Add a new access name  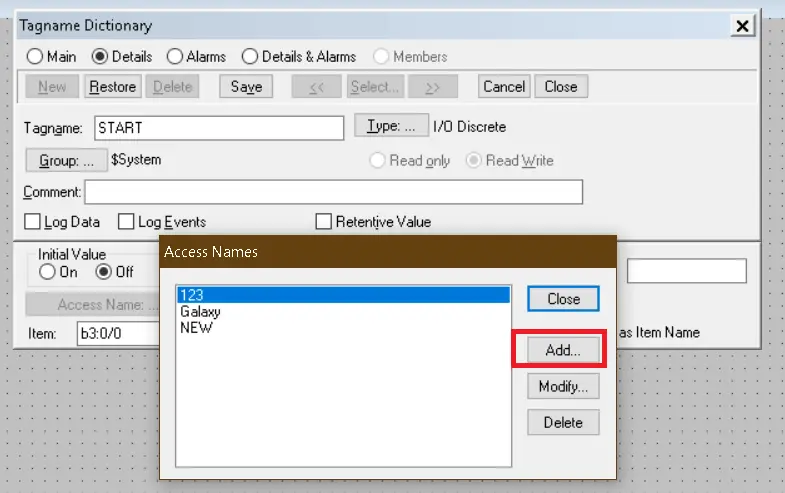pyautogui.click(x=563, y=350)
